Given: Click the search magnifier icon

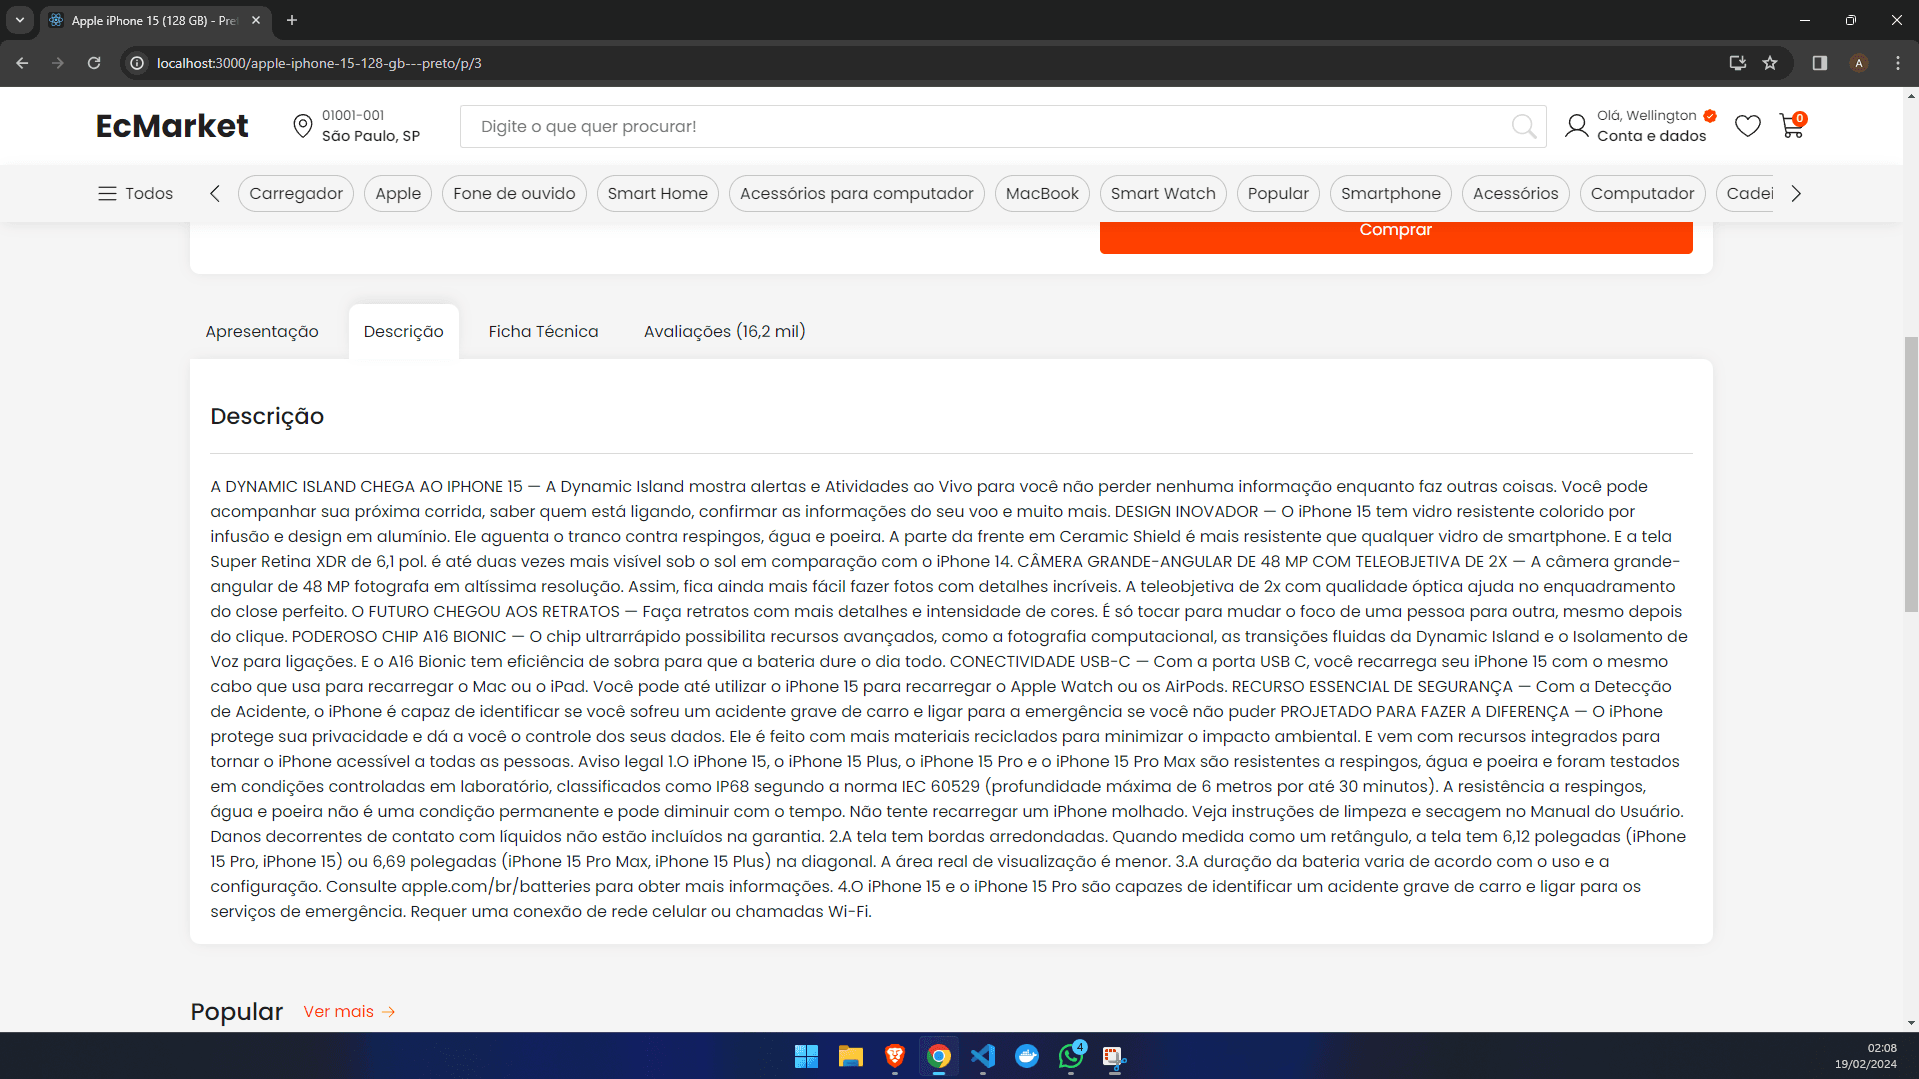Looking at the screenshot, I should point(1523,126).
